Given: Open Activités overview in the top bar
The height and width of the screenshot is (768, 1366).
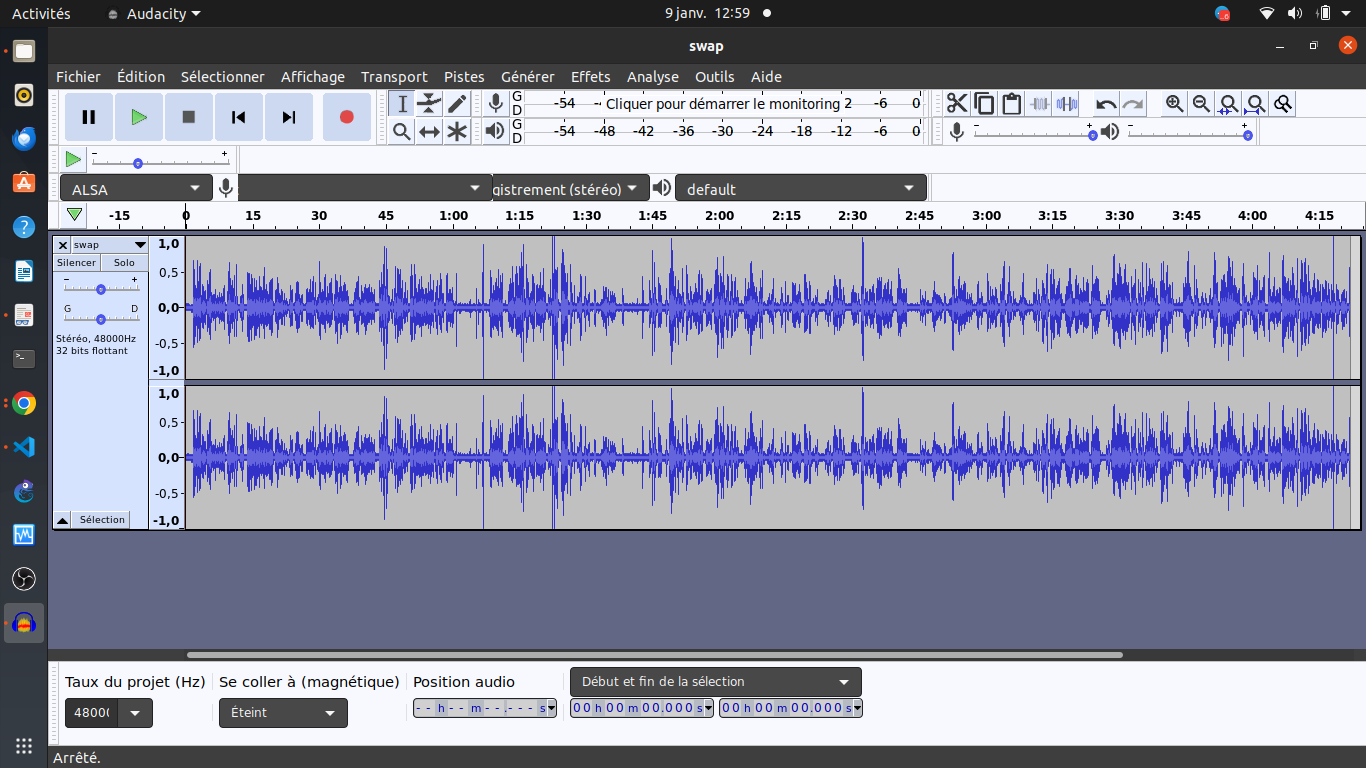Looking at the screenshot, I should coord(41,13).
